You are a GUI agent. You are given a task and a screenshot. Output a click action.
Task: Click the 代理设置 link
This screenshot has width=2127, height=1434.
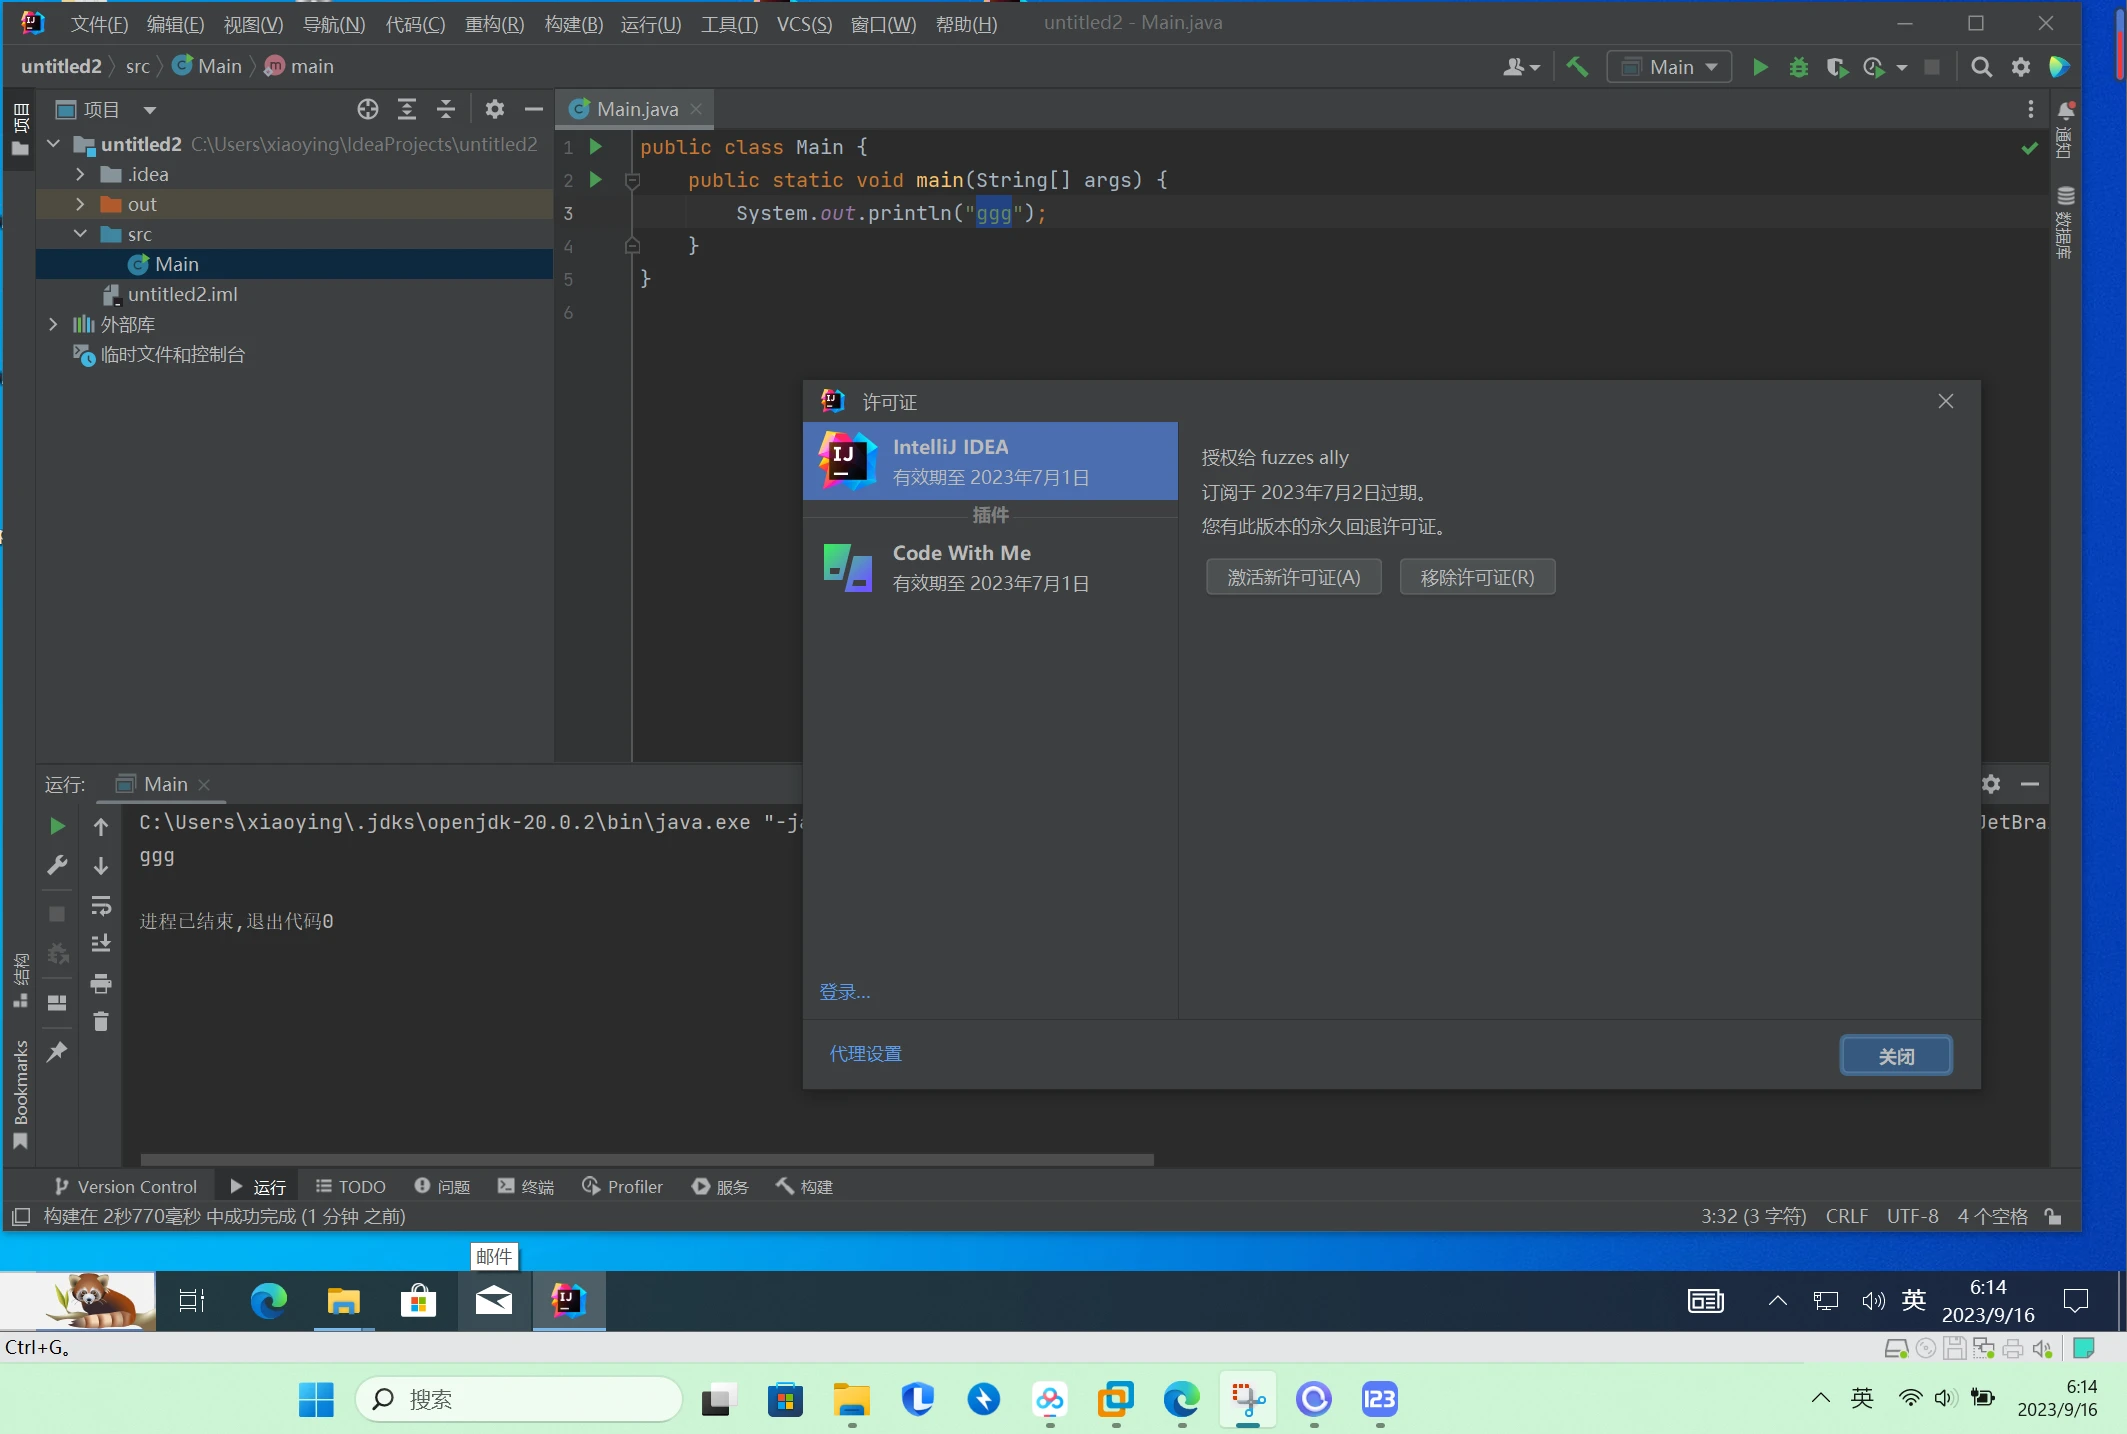[866, 1054]
